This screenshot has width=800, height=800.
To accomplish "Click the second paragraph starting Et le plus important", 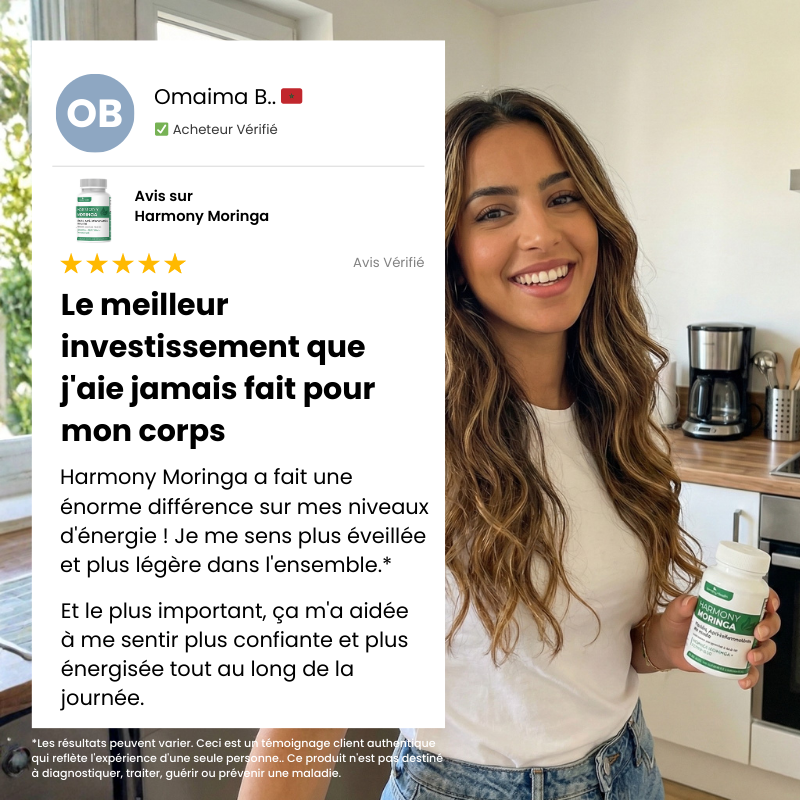I will click(x=234, y=654).
